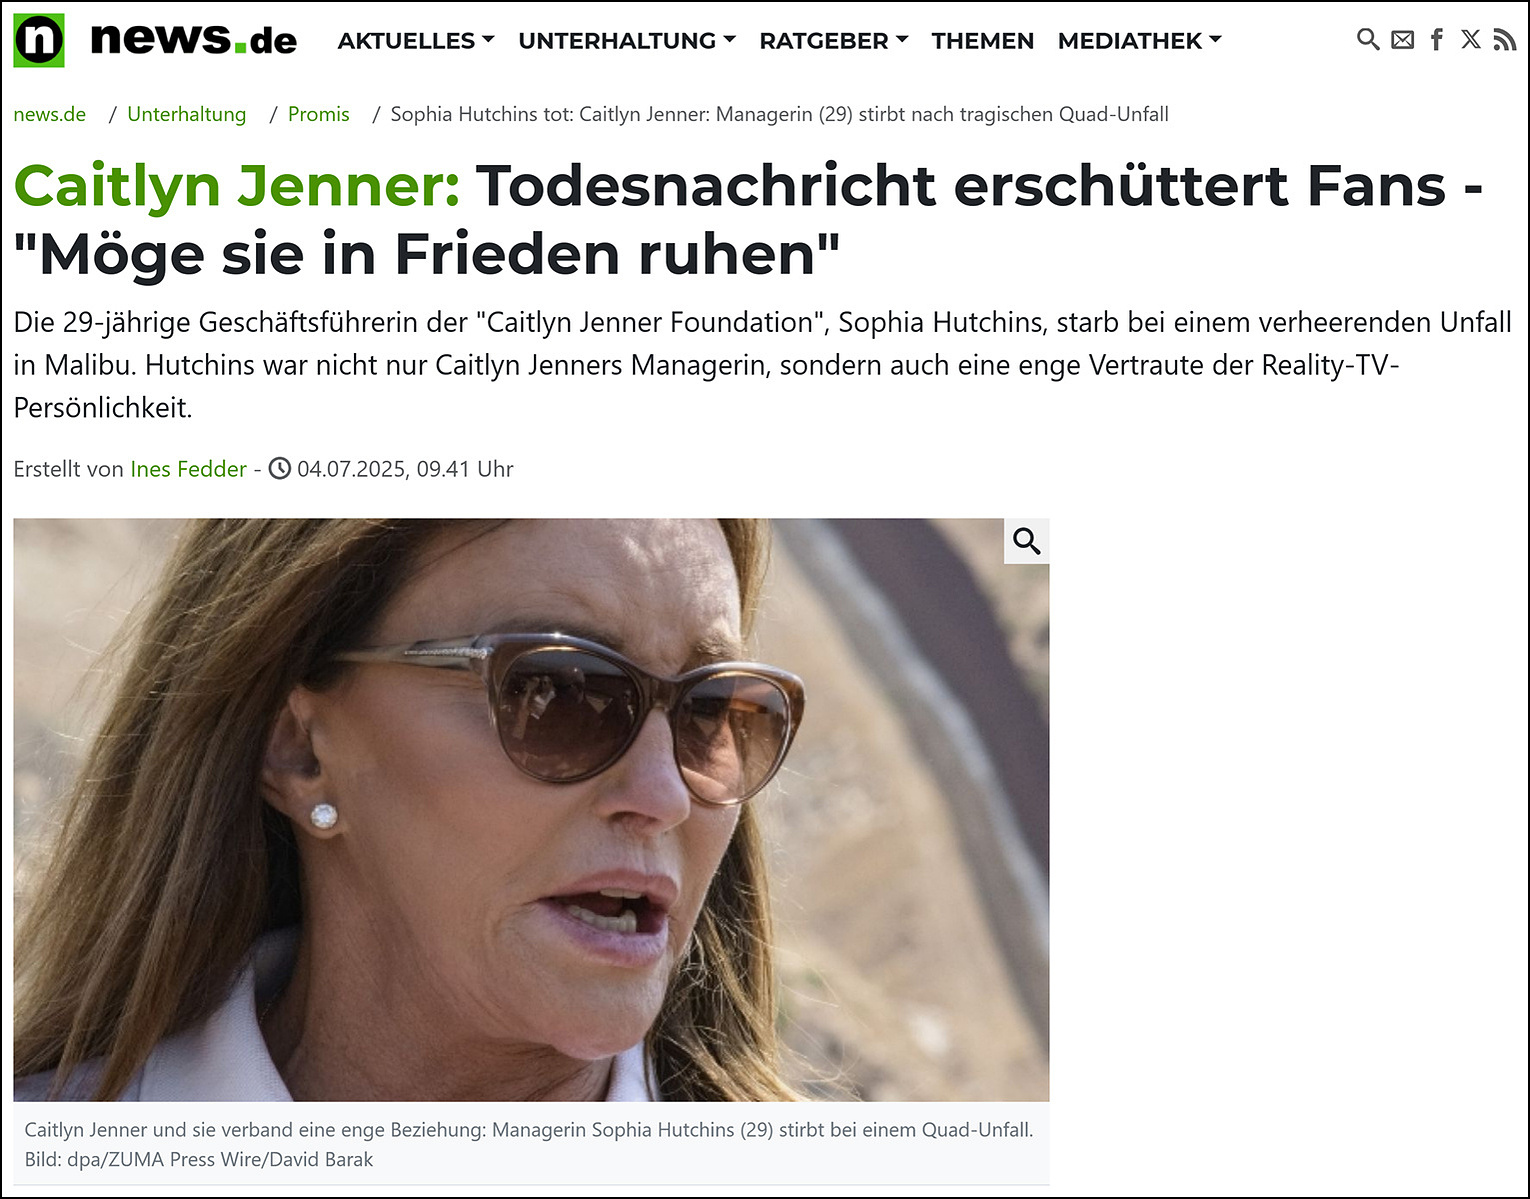Expand the MEDIATHEK dropdown menu

coord(1140,41)
